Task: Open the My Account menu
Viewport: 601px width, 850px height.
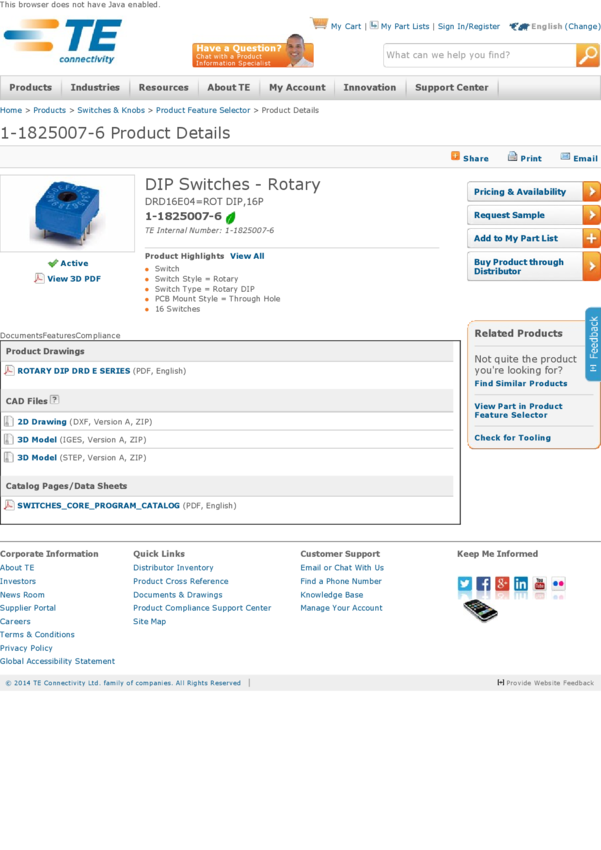Action: [298, 87]
